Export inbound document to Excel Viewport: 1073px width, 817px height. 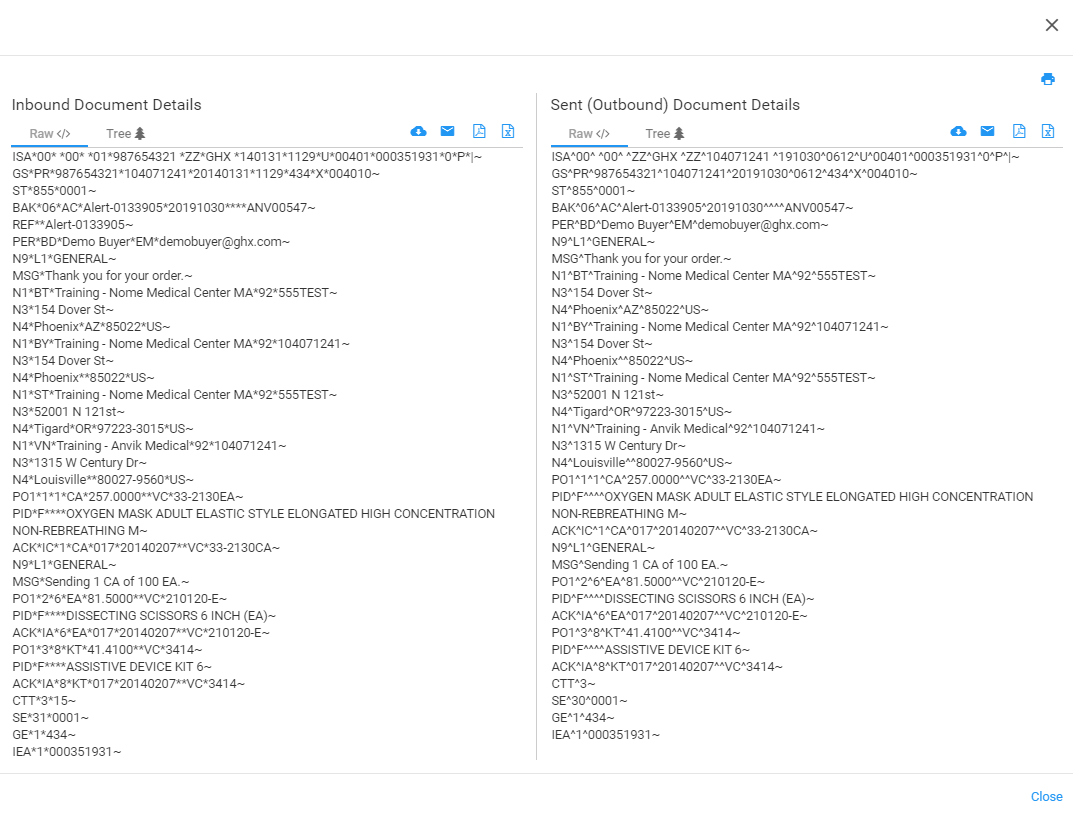coord(508,132)
